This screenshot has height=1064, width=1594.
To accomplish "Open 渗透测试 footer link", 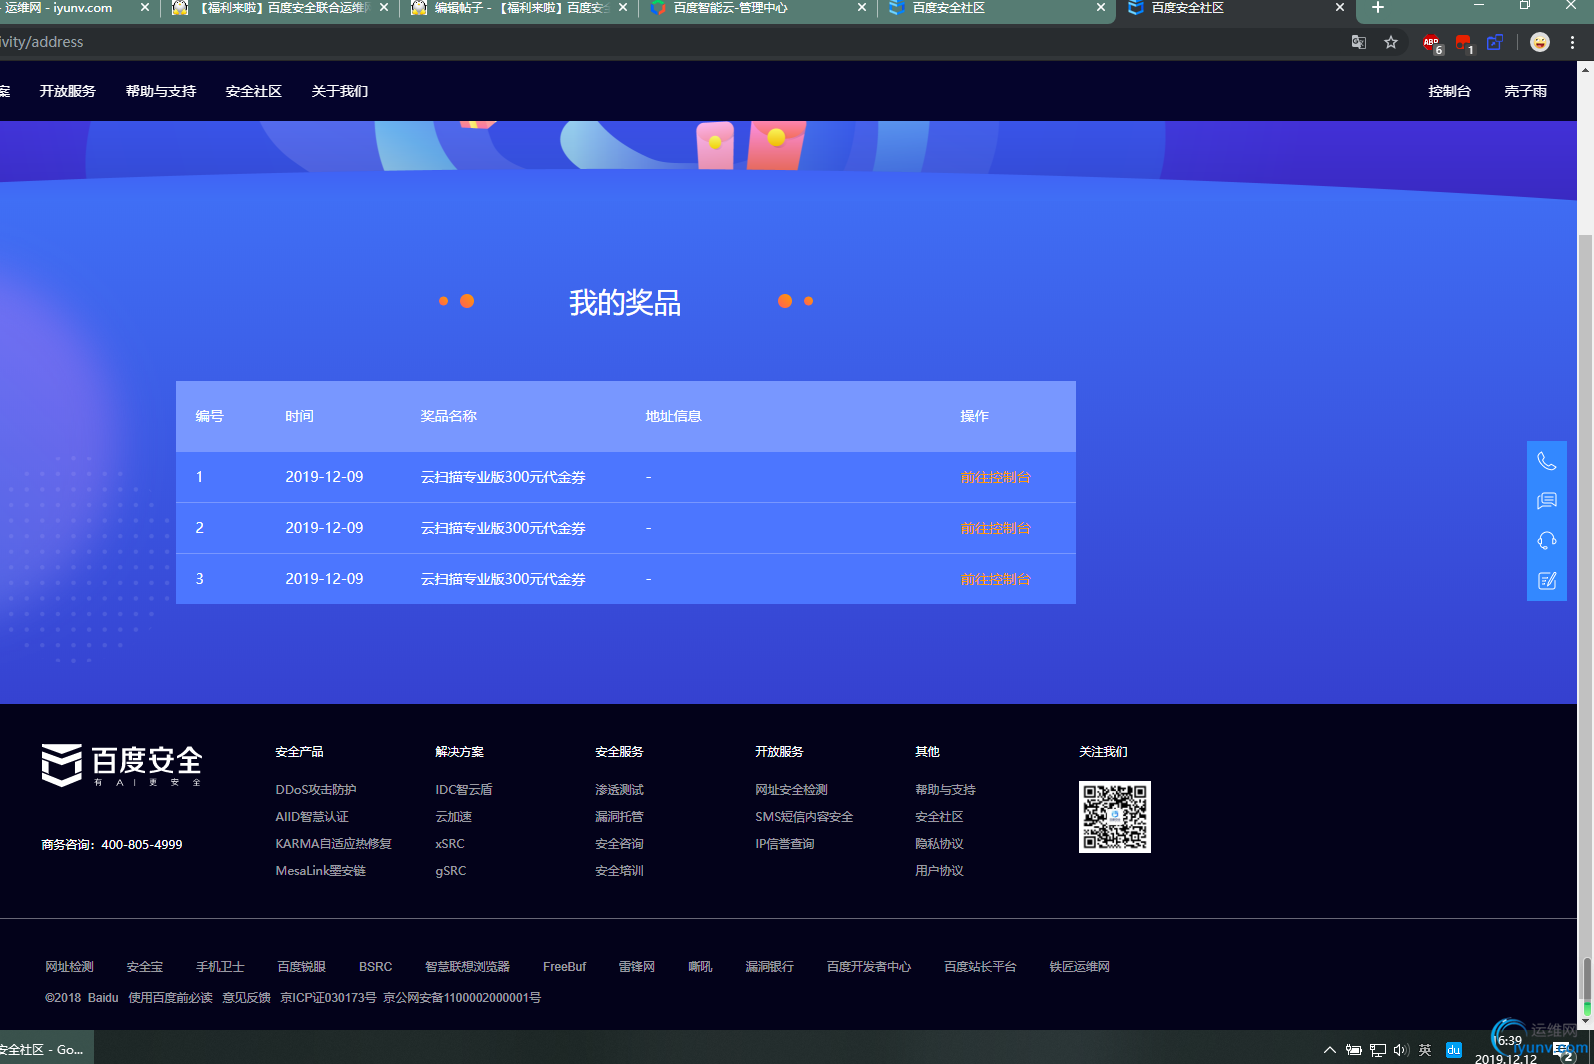I will coord(619,790).
